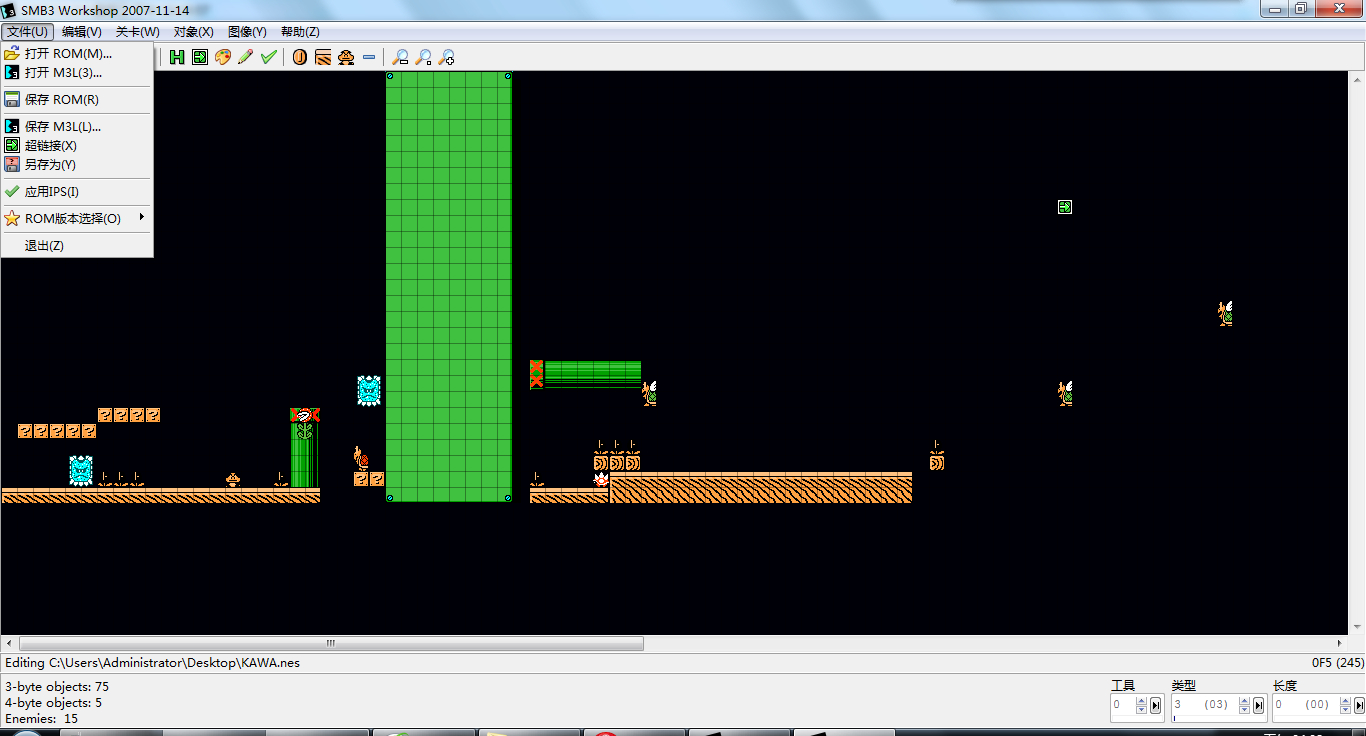Click the blue minus toolbar icon
The image size is (1366, 736).
369,57
